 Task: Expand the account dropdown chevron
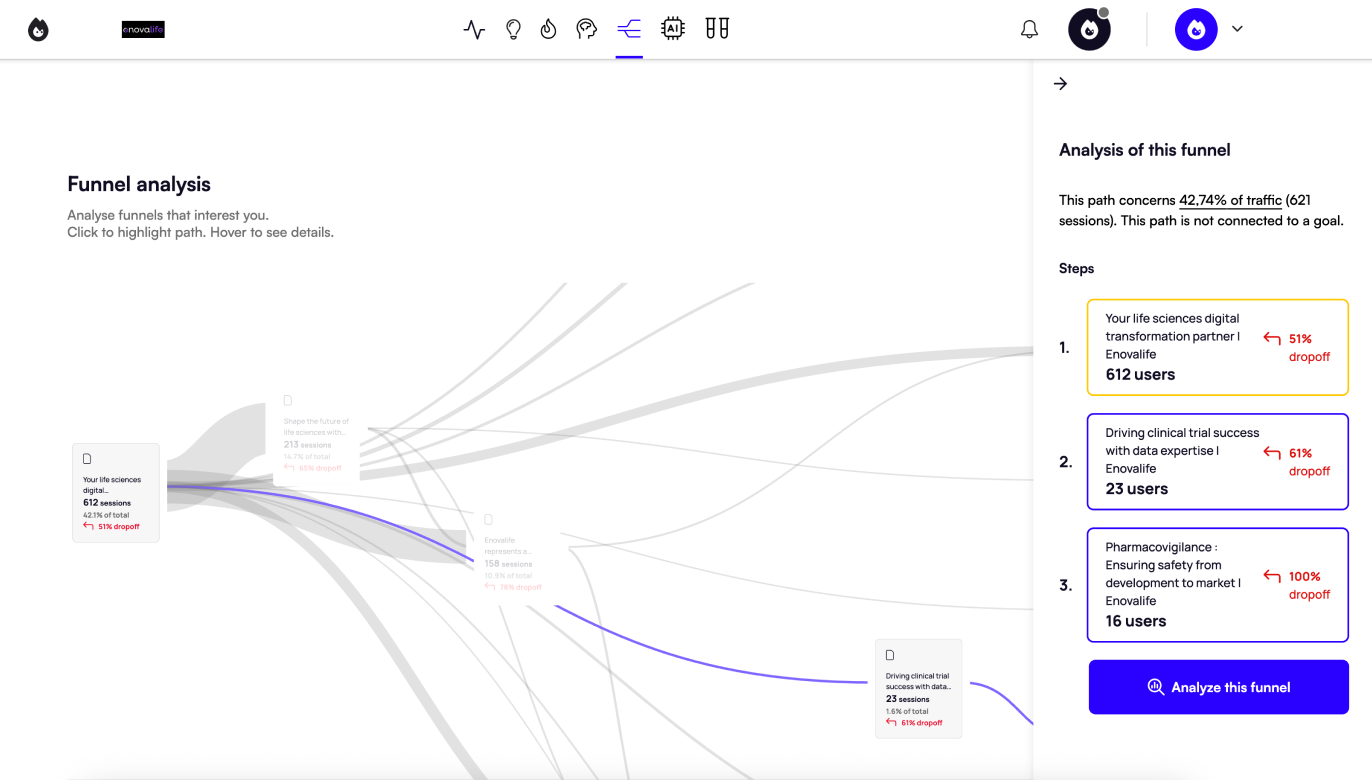point(1237,29)
